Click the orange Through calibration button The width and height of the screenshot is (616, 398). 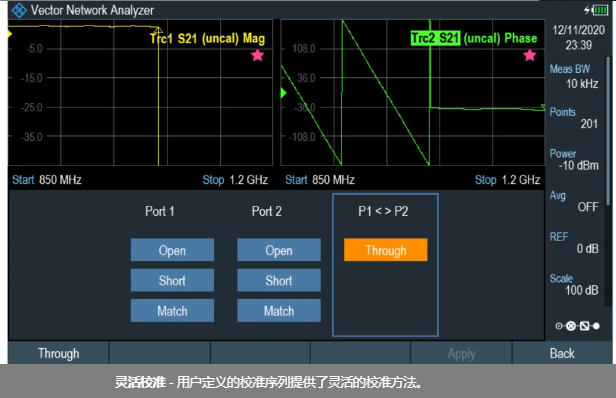[385, 250]
